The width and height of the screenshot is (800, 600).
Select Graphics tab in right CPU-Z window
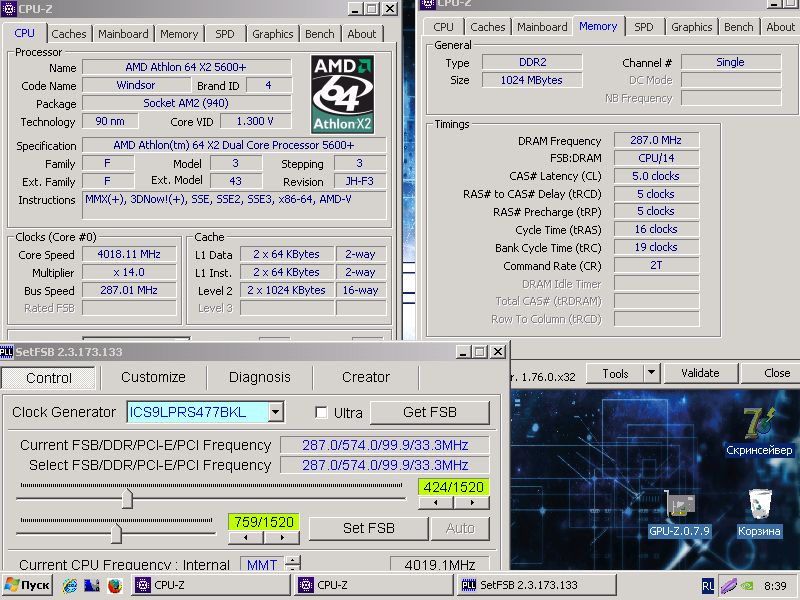point(691,27)
